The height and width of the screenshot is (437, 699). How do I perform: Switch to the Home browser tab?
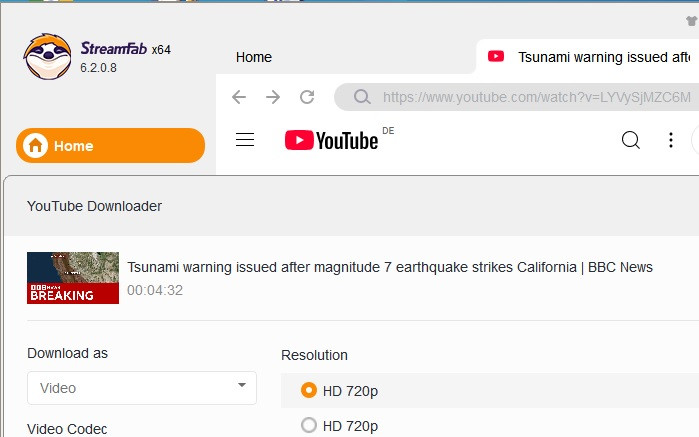point(254,57)
